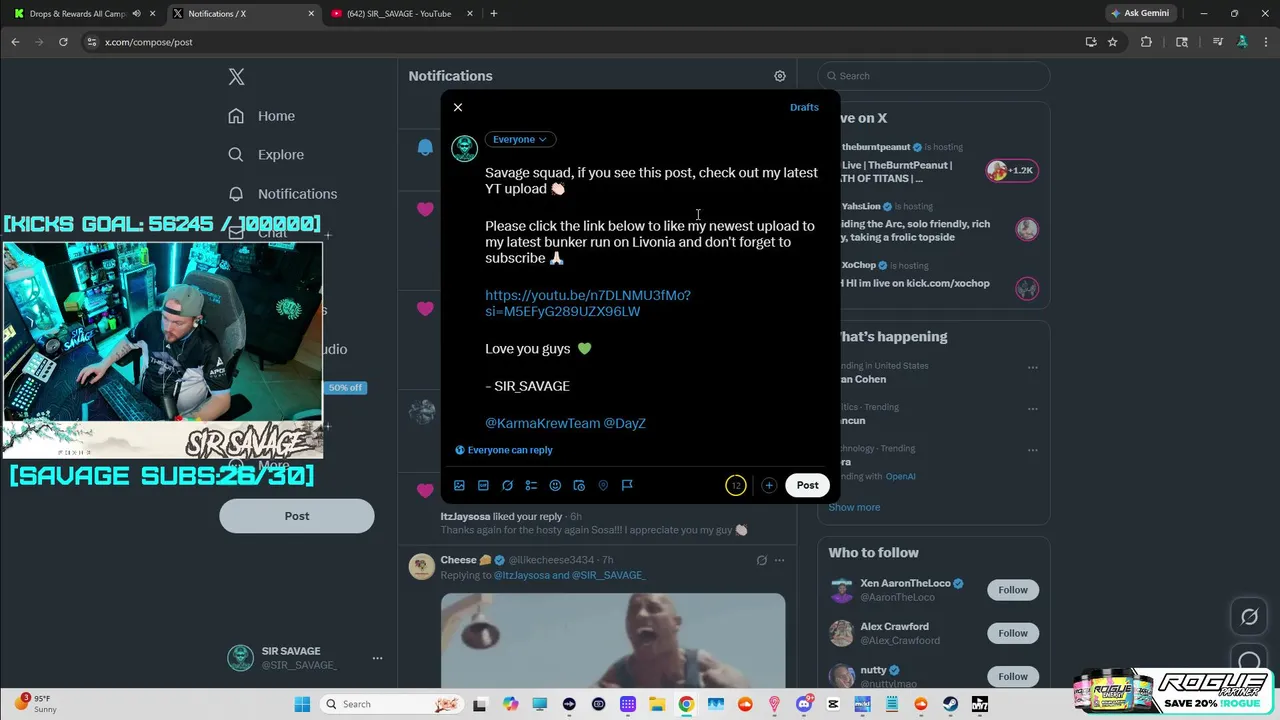Image resolution: width=1280 pixels, height=720 pixels.
Task: Add a poll to the post
Action: coord(531,485)
